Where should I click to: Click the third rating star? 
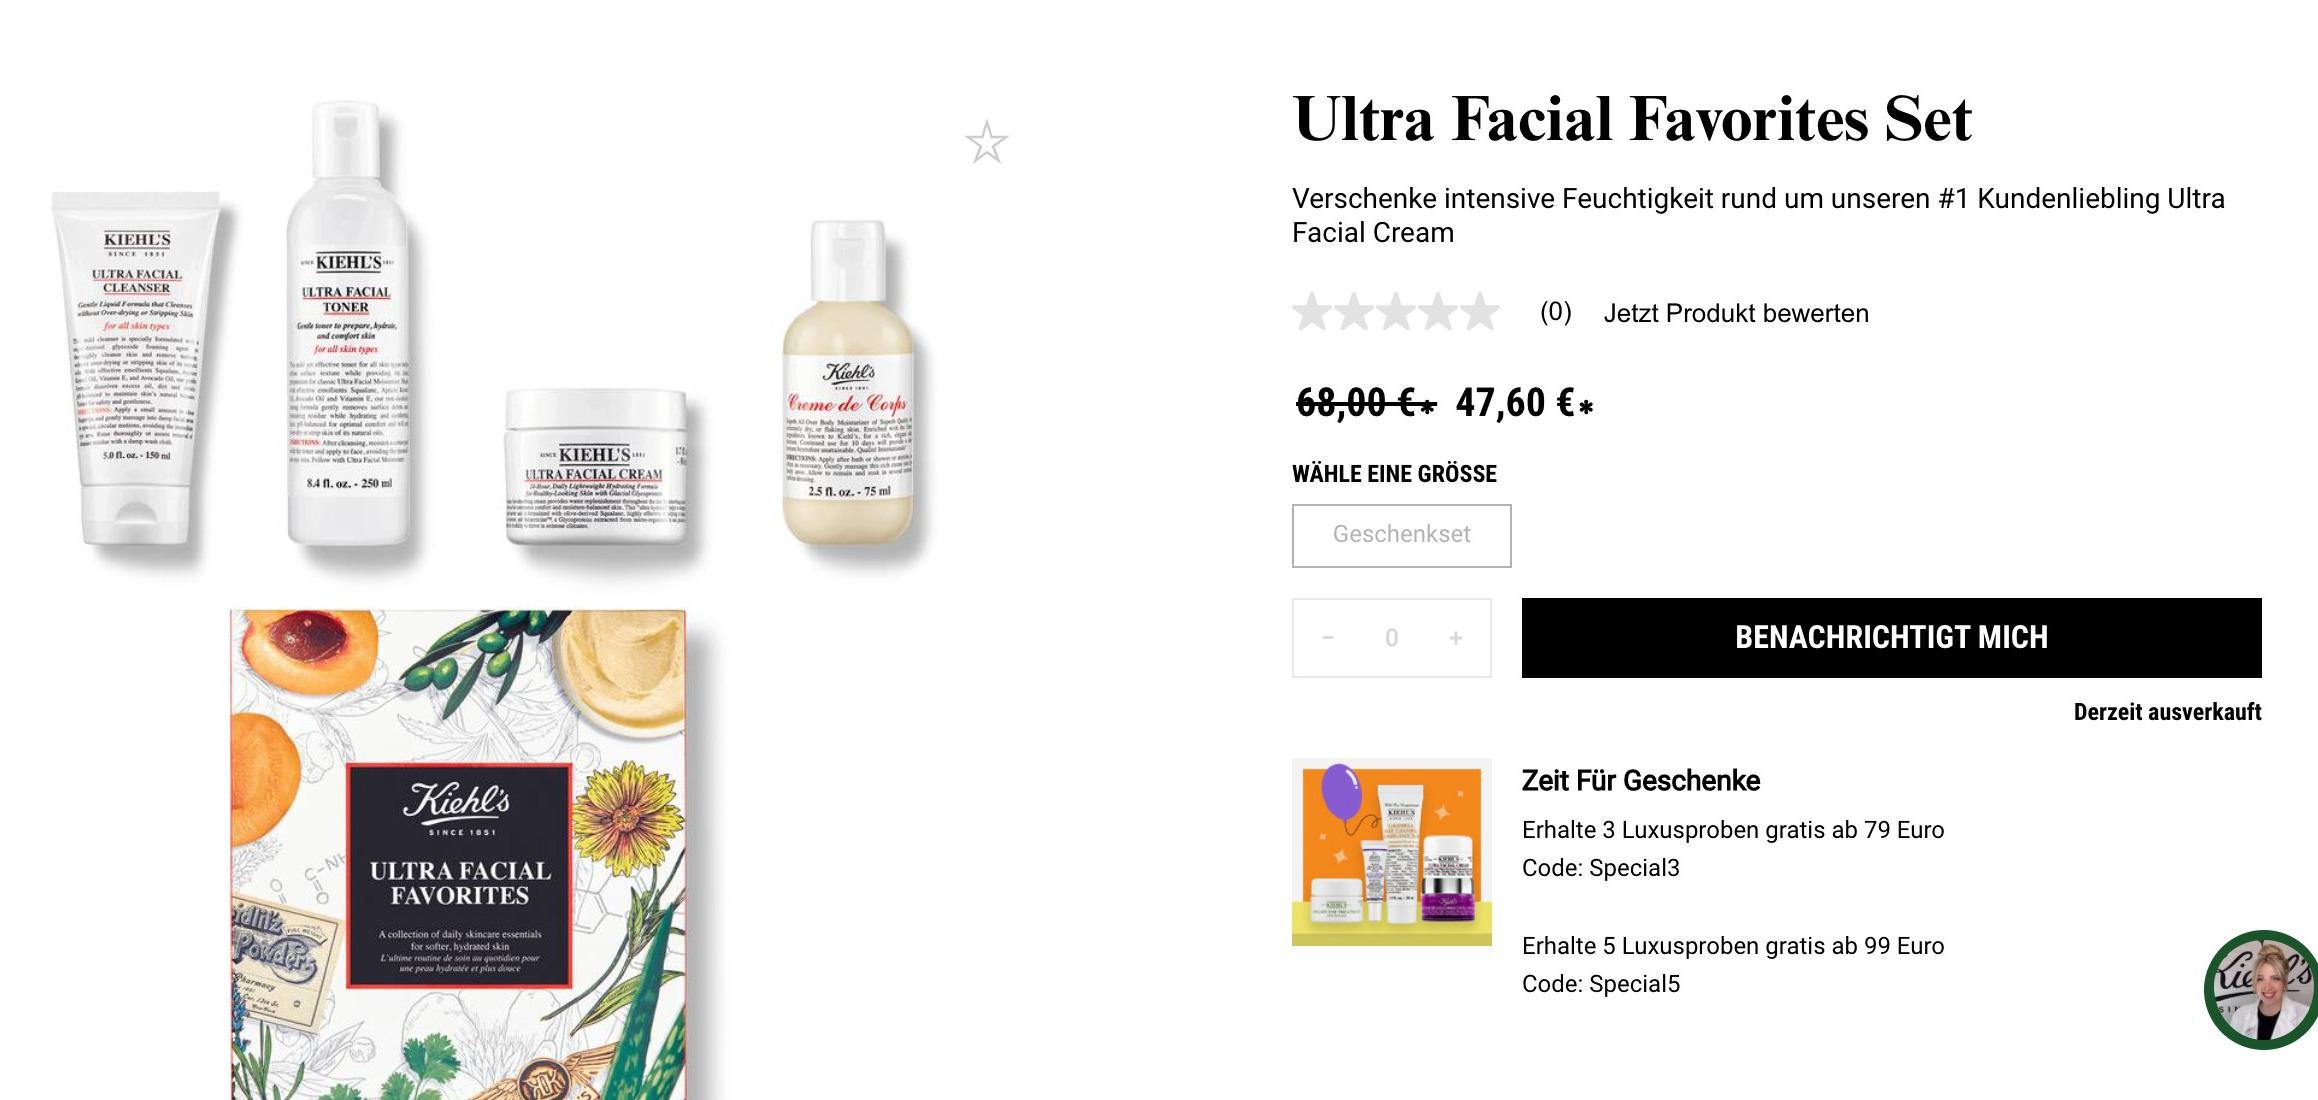coord(1396,313)
